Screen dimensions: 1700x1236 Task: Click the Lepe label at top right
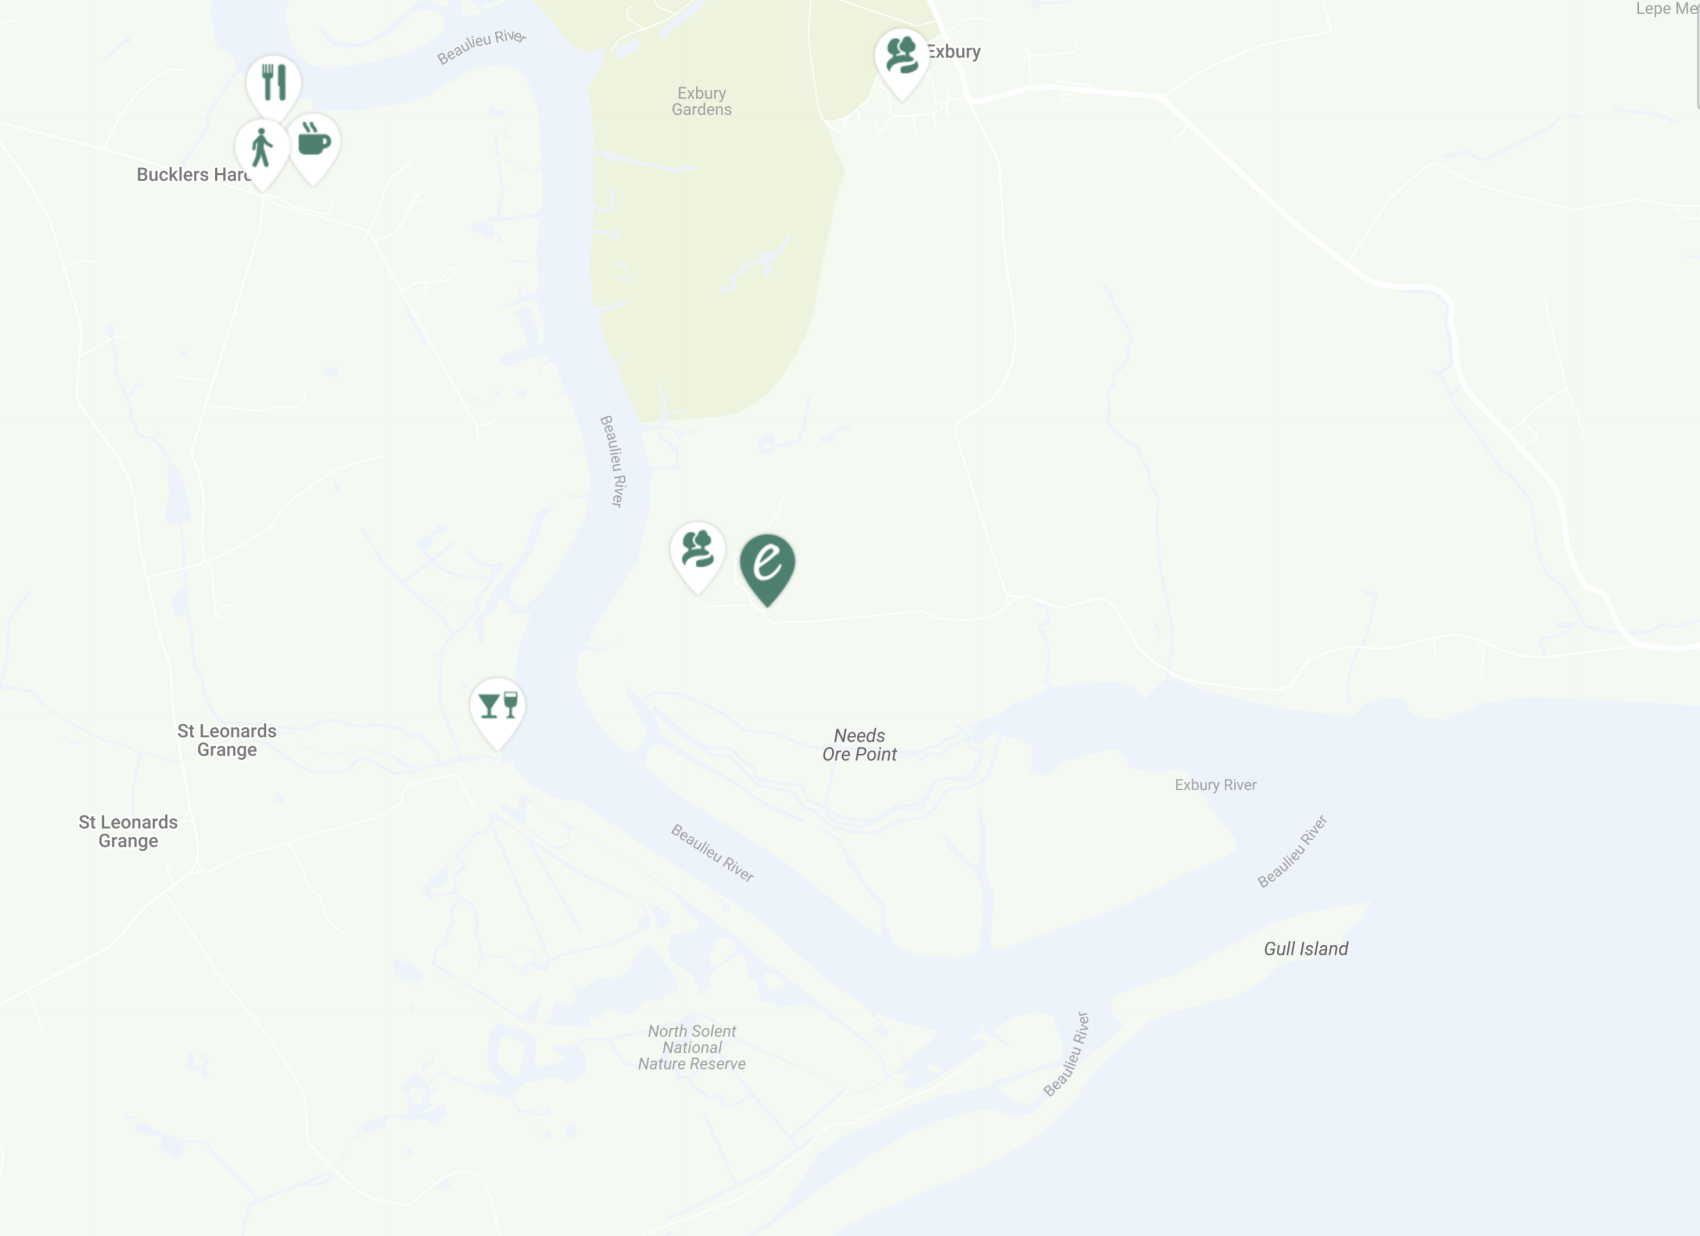click(x=1667, y=9)
